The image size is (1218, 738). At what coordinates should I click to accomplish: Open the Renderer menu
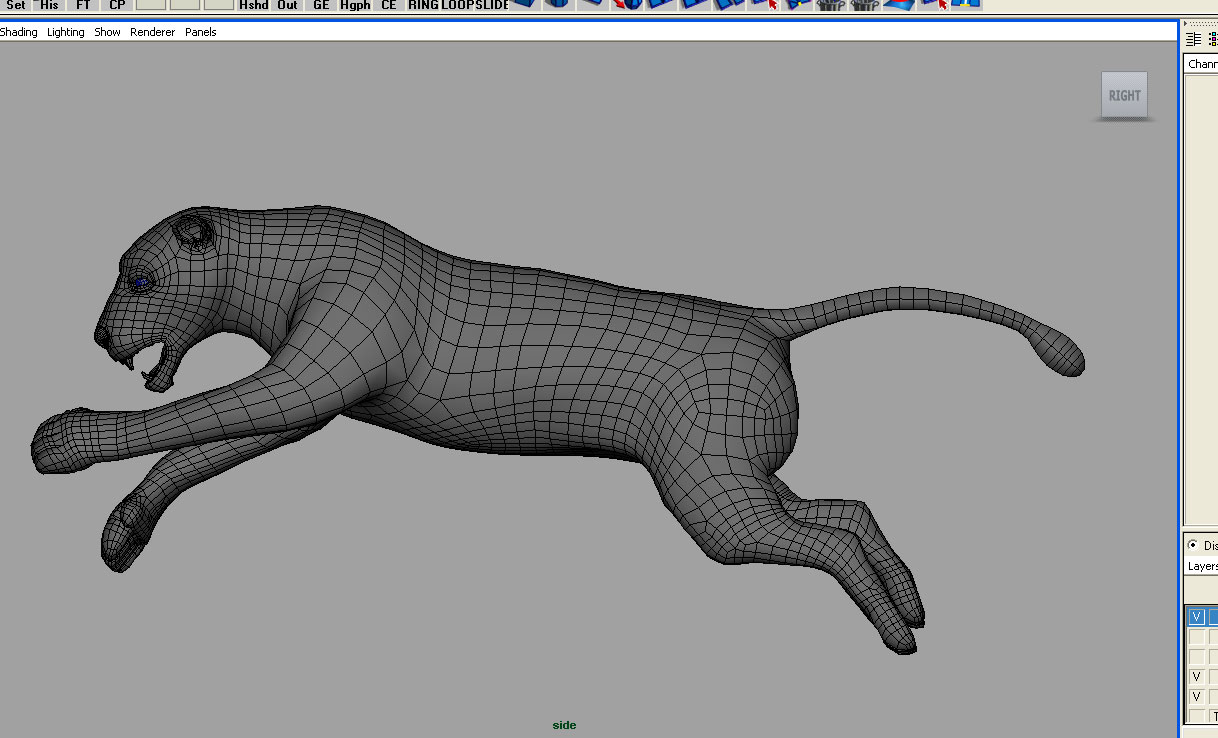coord(153,32)
